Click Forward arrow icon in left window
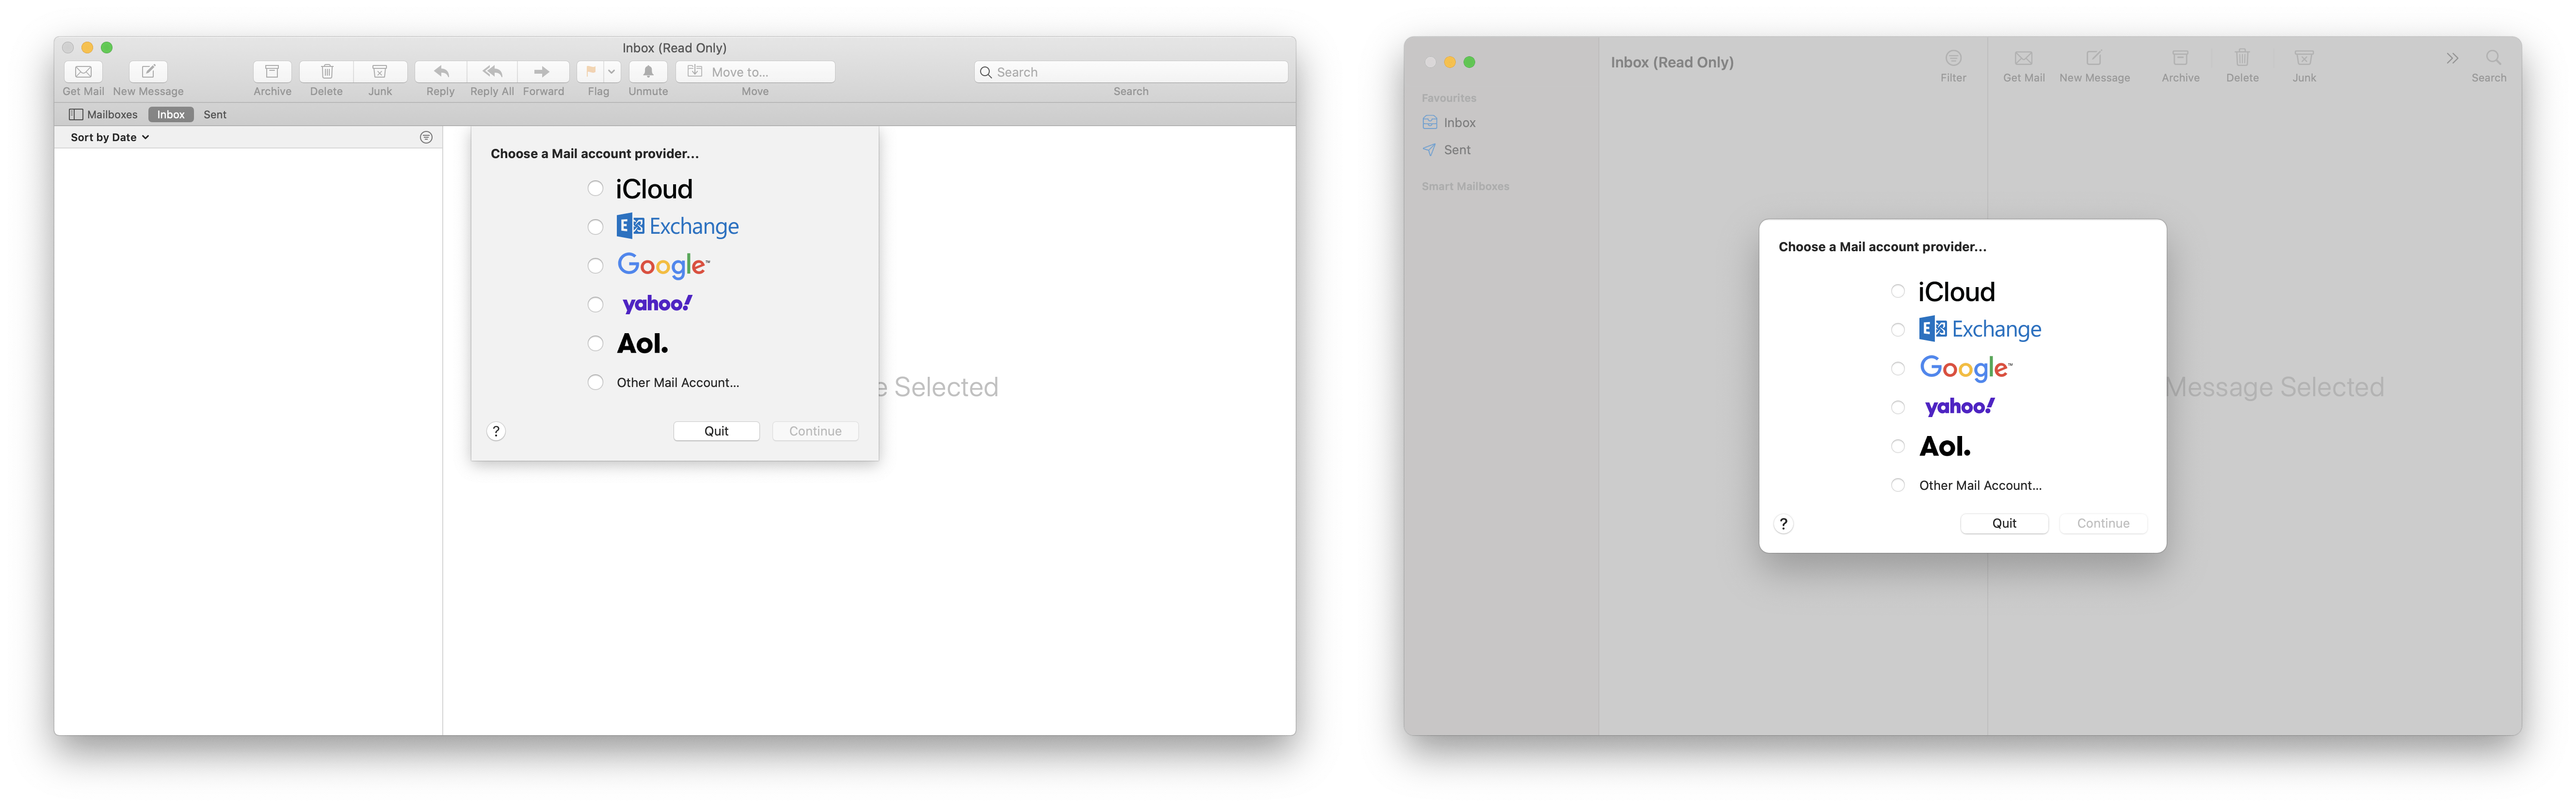Image resolution: width=2576 pixels, height=807 pixels. pos(543,72)
